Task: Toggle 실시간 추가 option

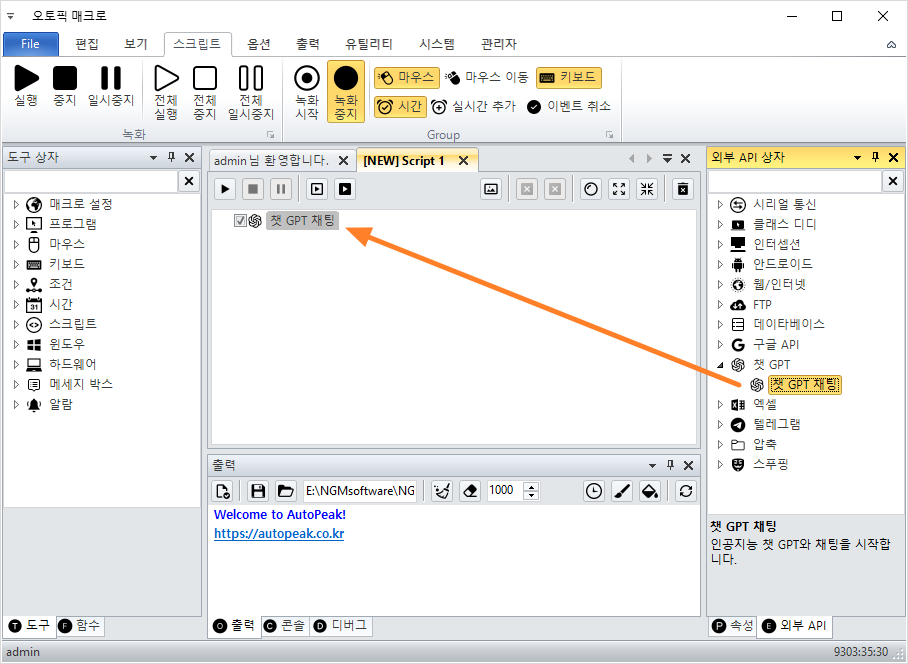Action: [x=474, y=107]
